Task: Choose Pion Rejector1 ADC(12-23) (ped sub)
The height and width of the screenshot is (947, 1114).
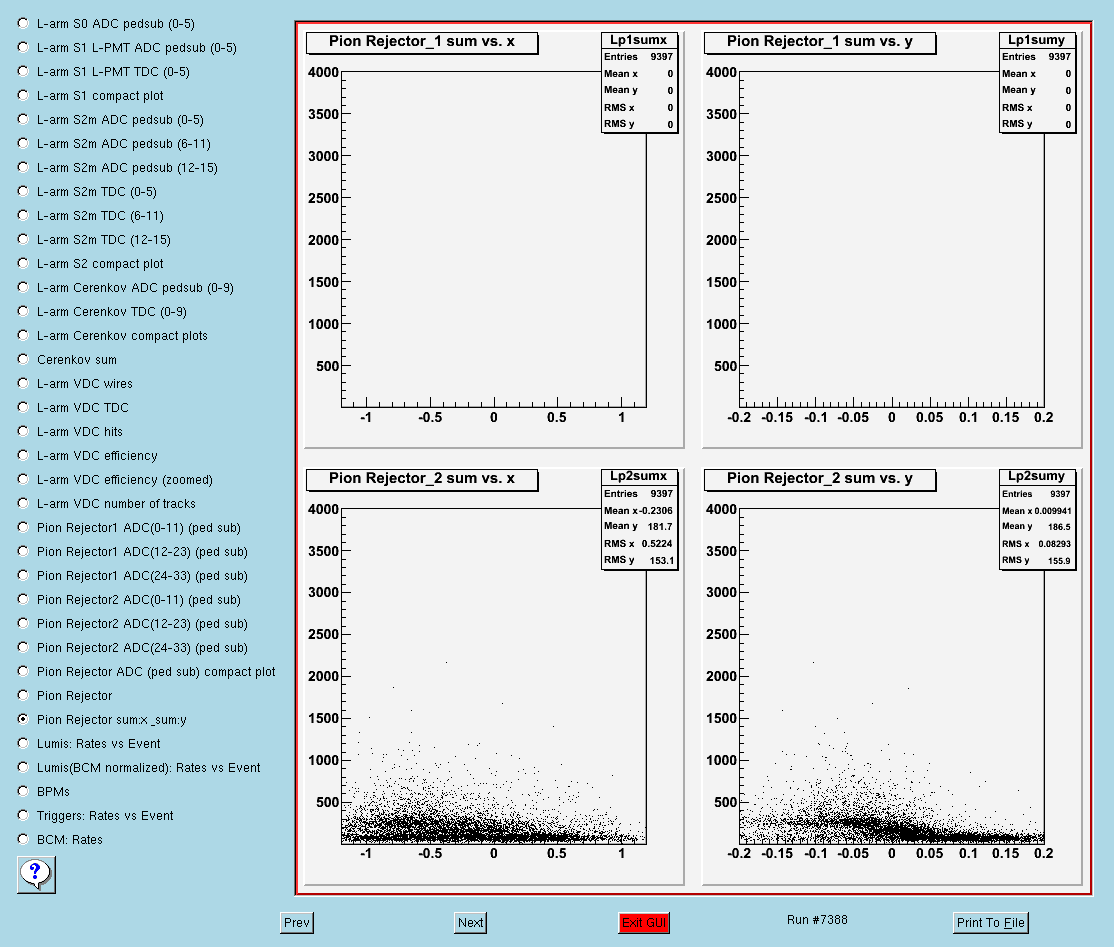Action: pos(23,552)
